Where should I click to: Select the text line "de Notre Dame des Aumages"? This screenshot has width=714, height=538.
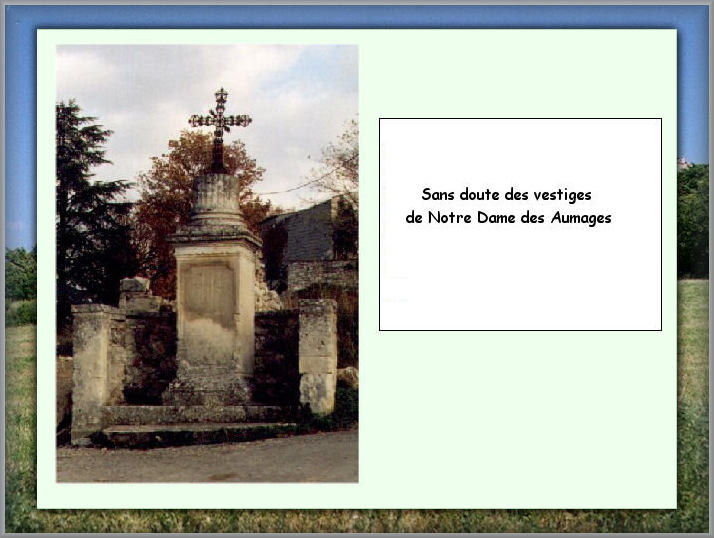[508, 218]
